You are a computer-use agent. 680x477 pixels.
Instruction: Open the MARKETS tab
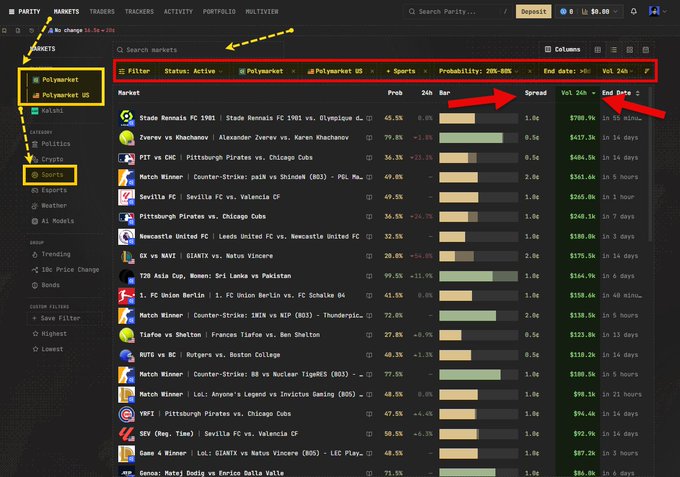coord(66,12)
